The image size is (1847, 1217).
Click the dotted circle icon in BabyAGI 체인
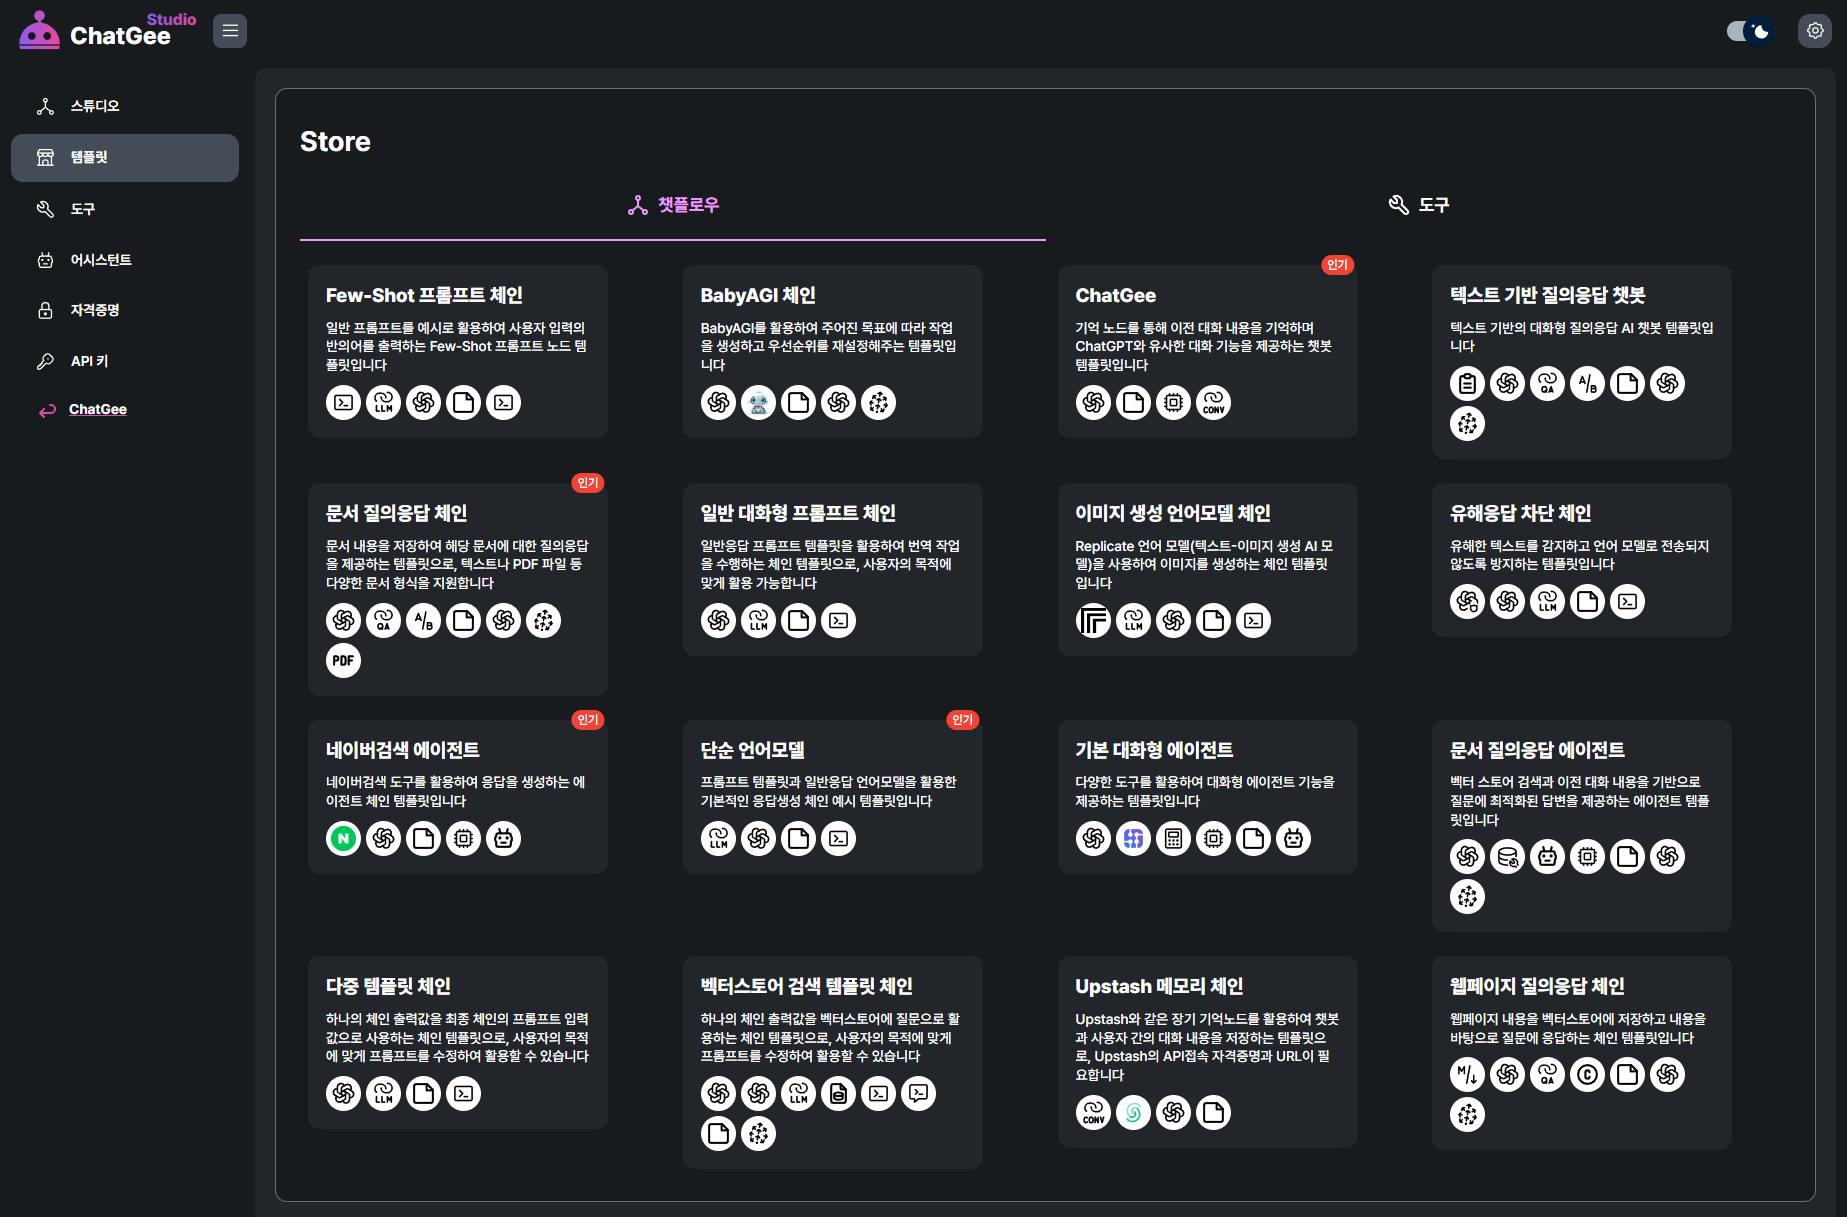click(x=878, y=403)
